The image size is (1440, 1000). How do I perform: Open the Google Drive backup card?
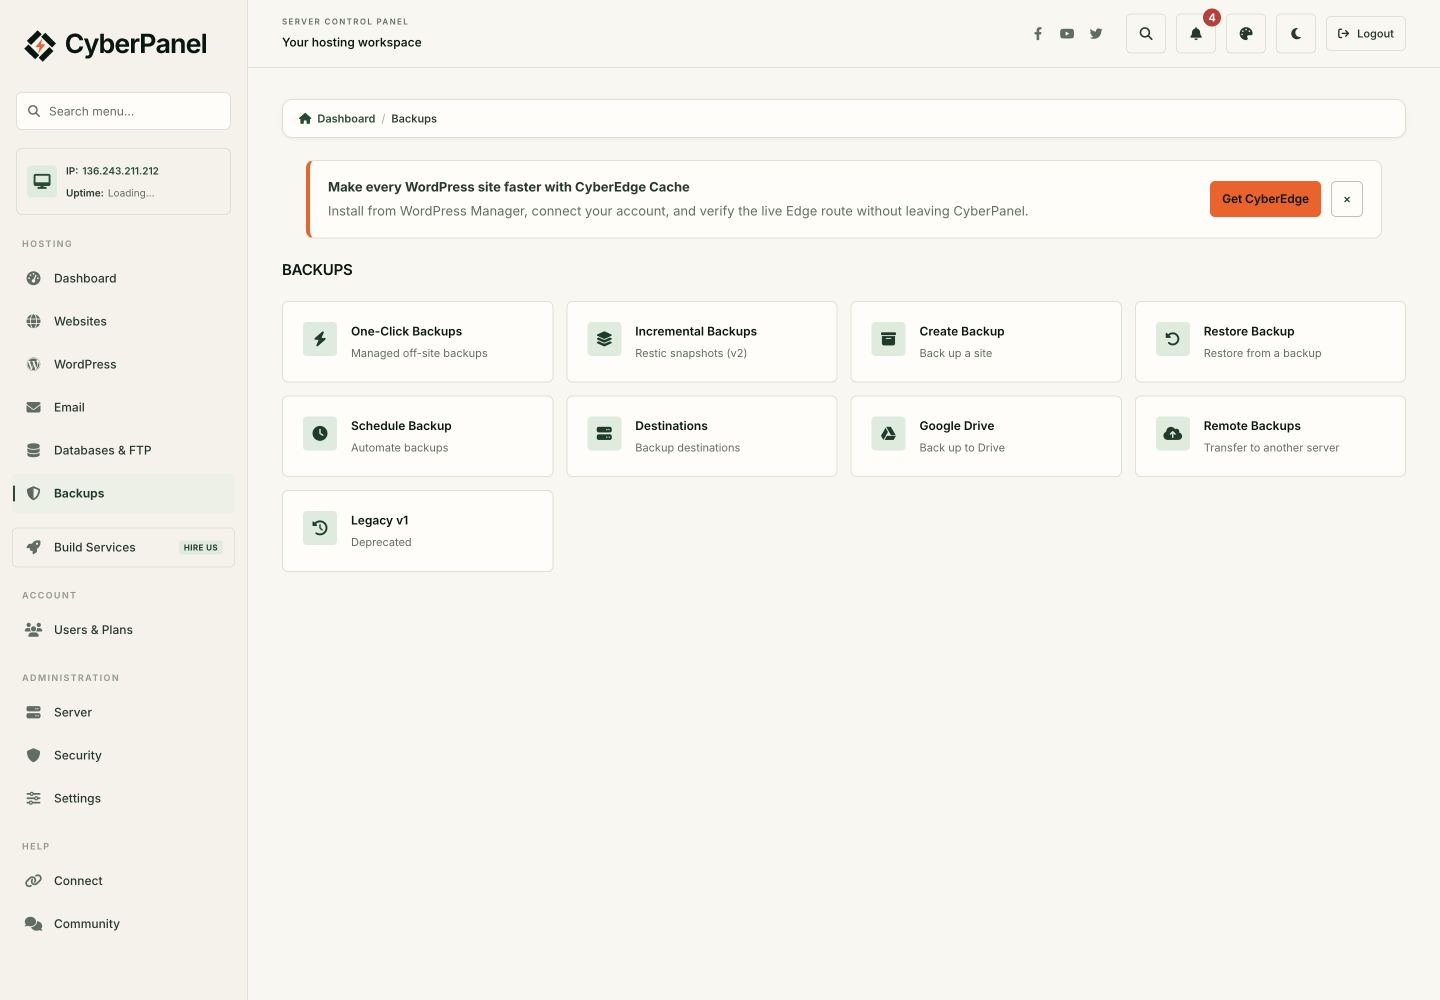[x=986, y=436]
